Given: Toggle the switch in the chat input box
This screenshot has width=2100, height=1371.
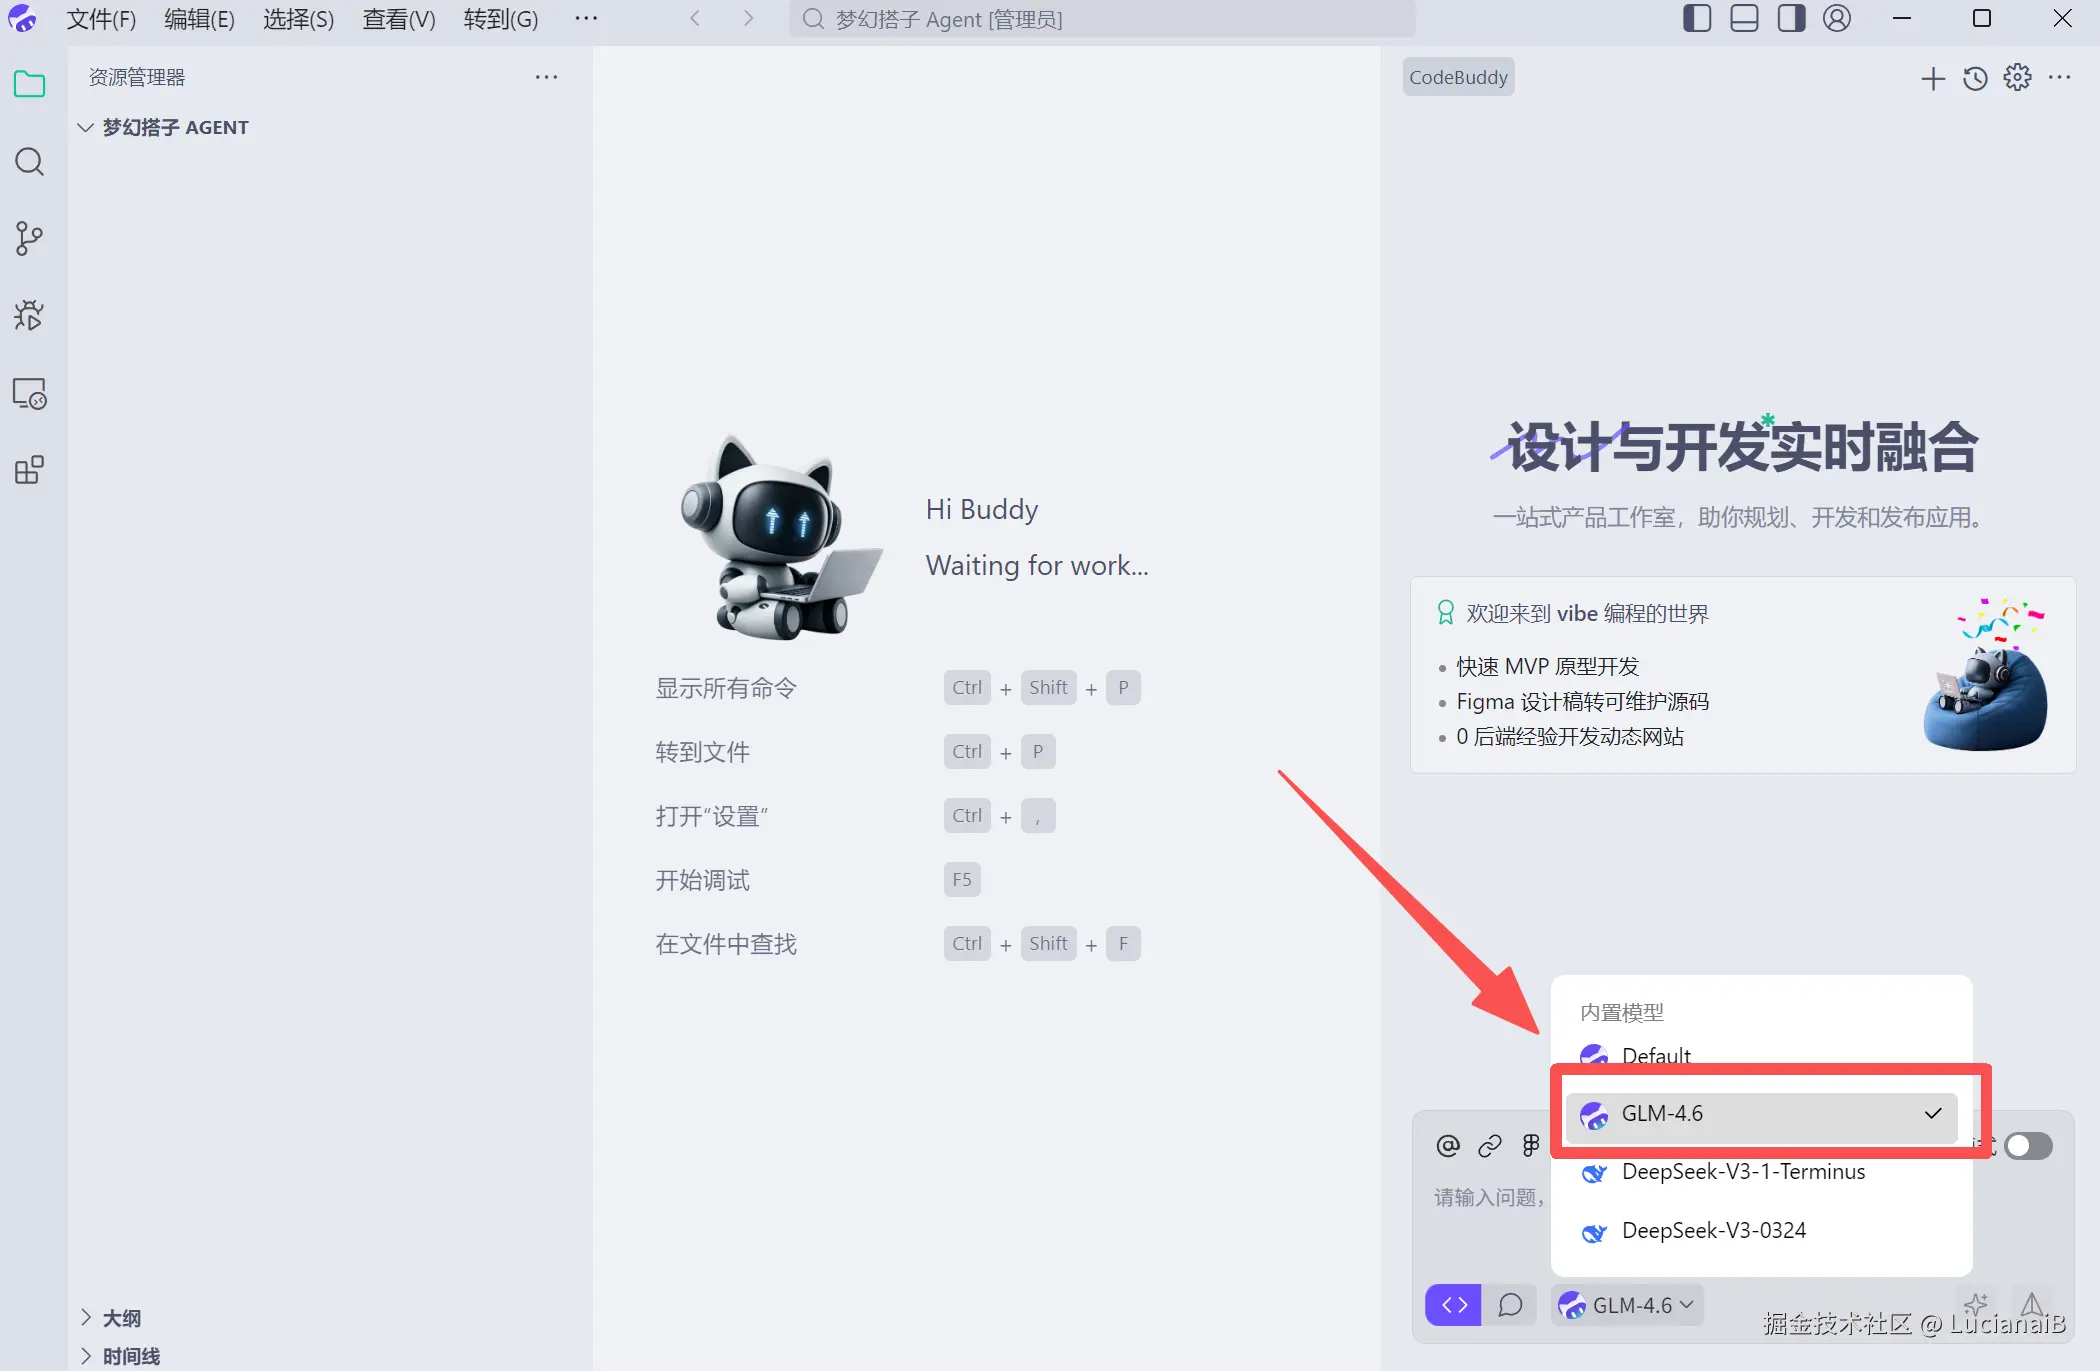Looking at the screenshot, I should pyautogui.click(x=2028, y=1146).
